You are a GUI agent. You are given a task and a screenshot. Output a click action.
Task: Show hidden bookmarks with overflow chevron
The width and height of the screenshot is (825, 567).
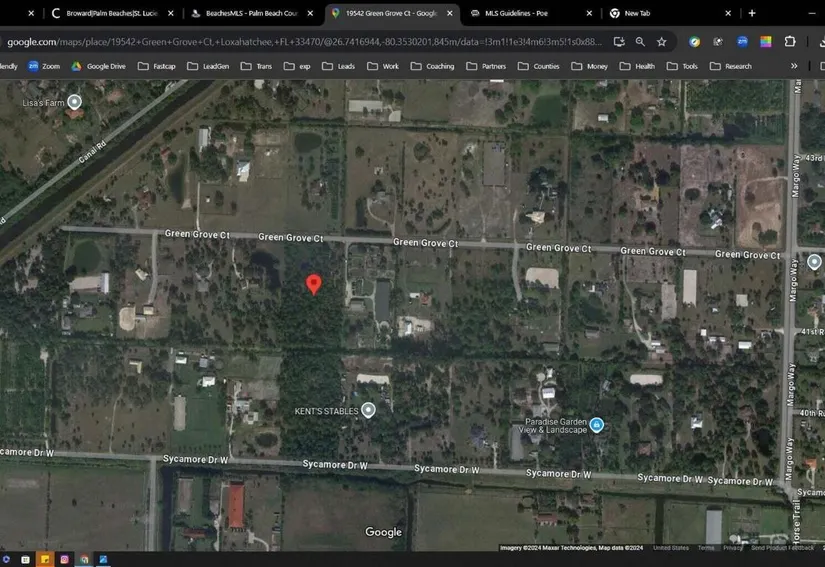click(794, 66)
